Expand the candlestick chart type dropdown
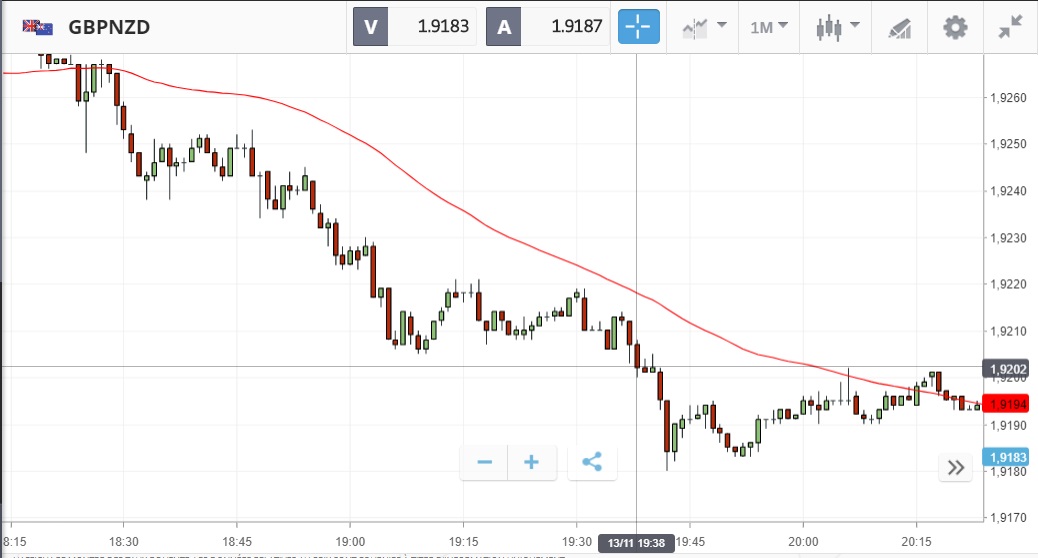This screenshot has height=558, width=1038. (x=836, y=27)
